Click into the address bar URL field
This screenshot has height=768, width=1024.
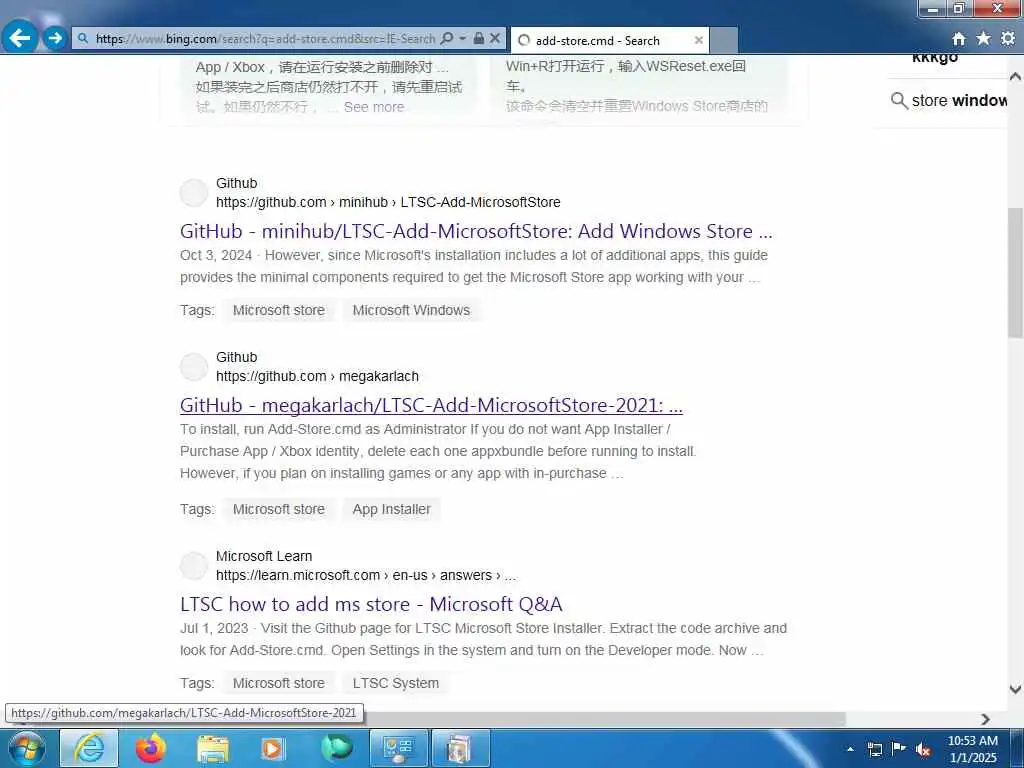(265, 39)
